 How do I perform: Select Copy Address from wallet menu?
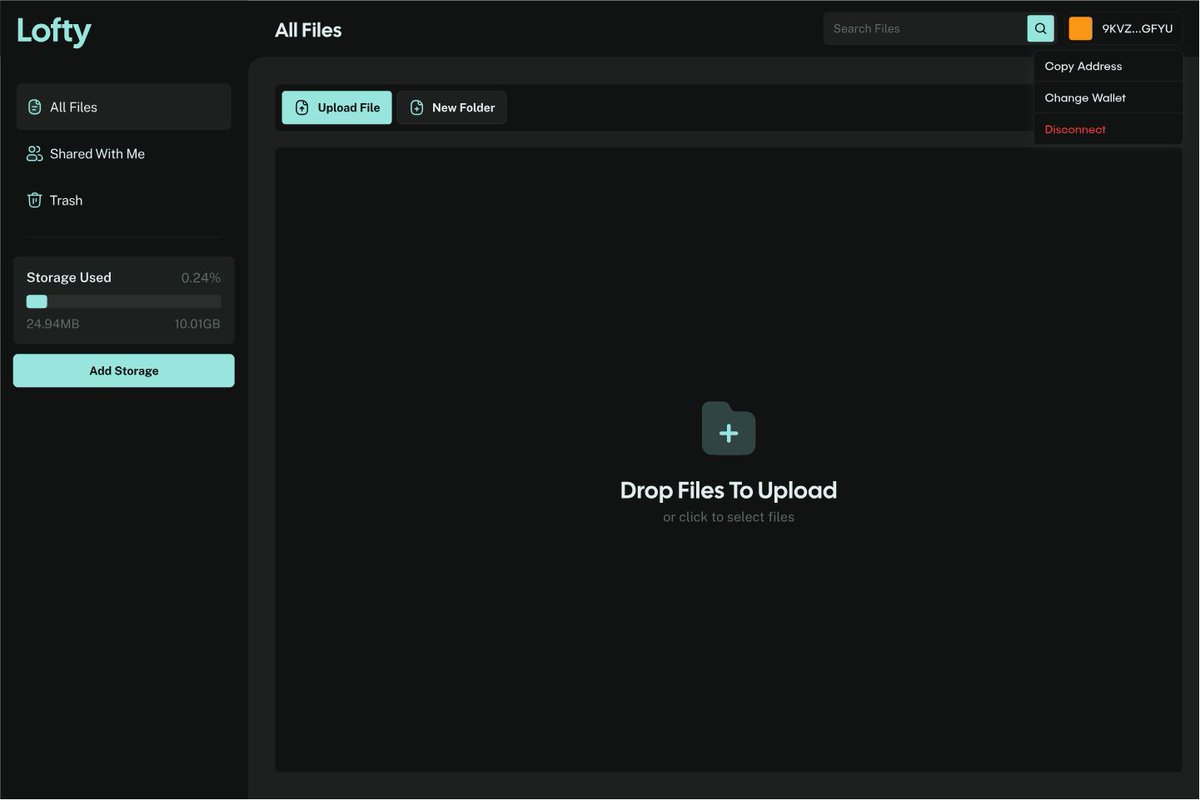(1108, 66)
